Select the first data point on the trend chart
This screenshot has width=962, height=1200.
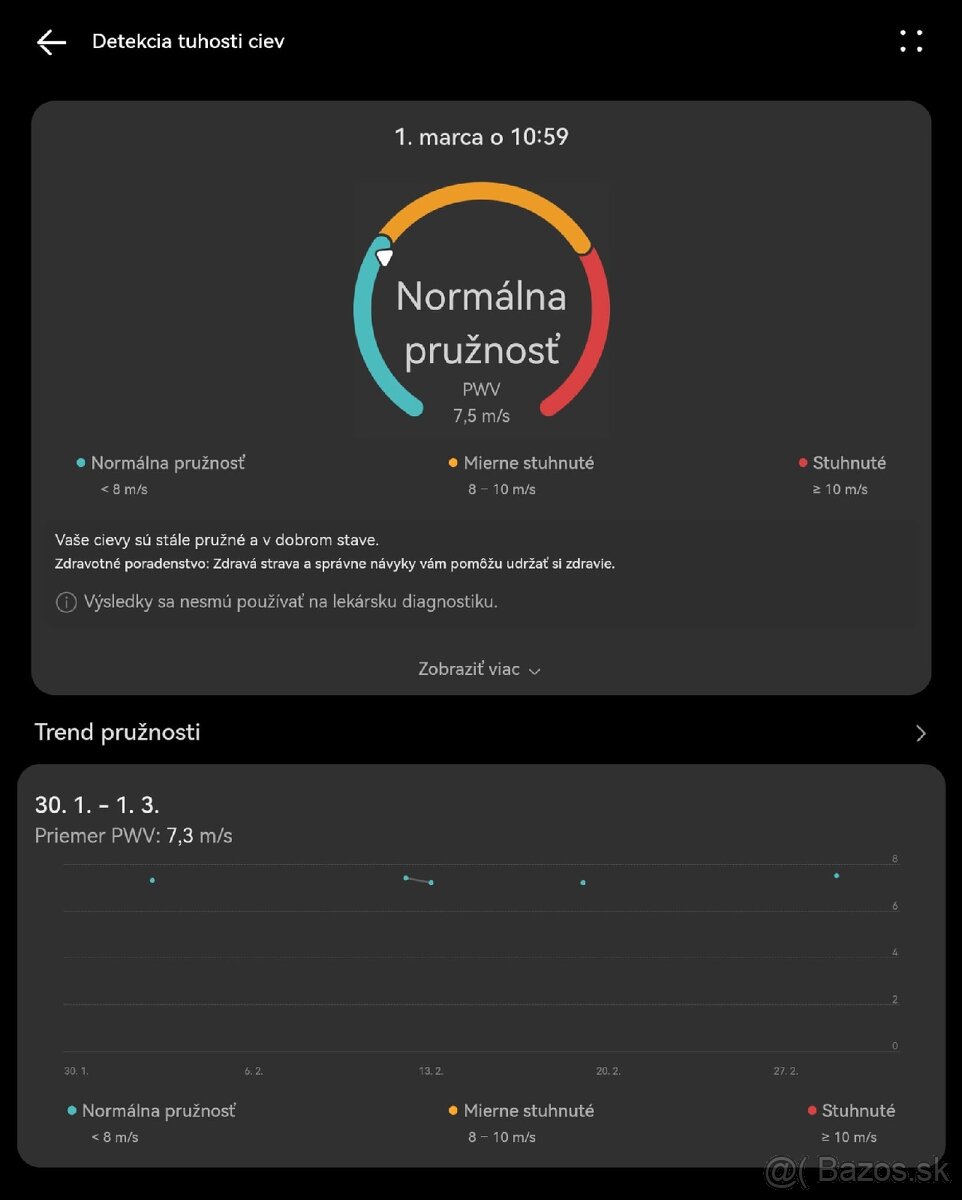152,880
